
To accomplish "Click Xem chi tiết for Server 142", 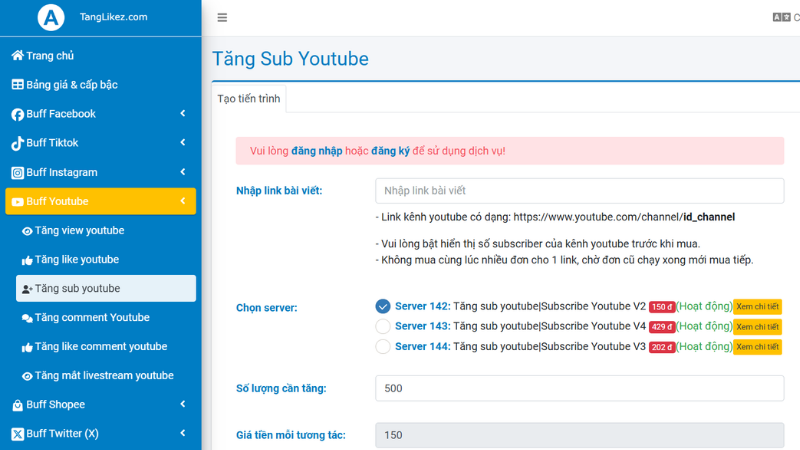I will (x=758, y=307).
